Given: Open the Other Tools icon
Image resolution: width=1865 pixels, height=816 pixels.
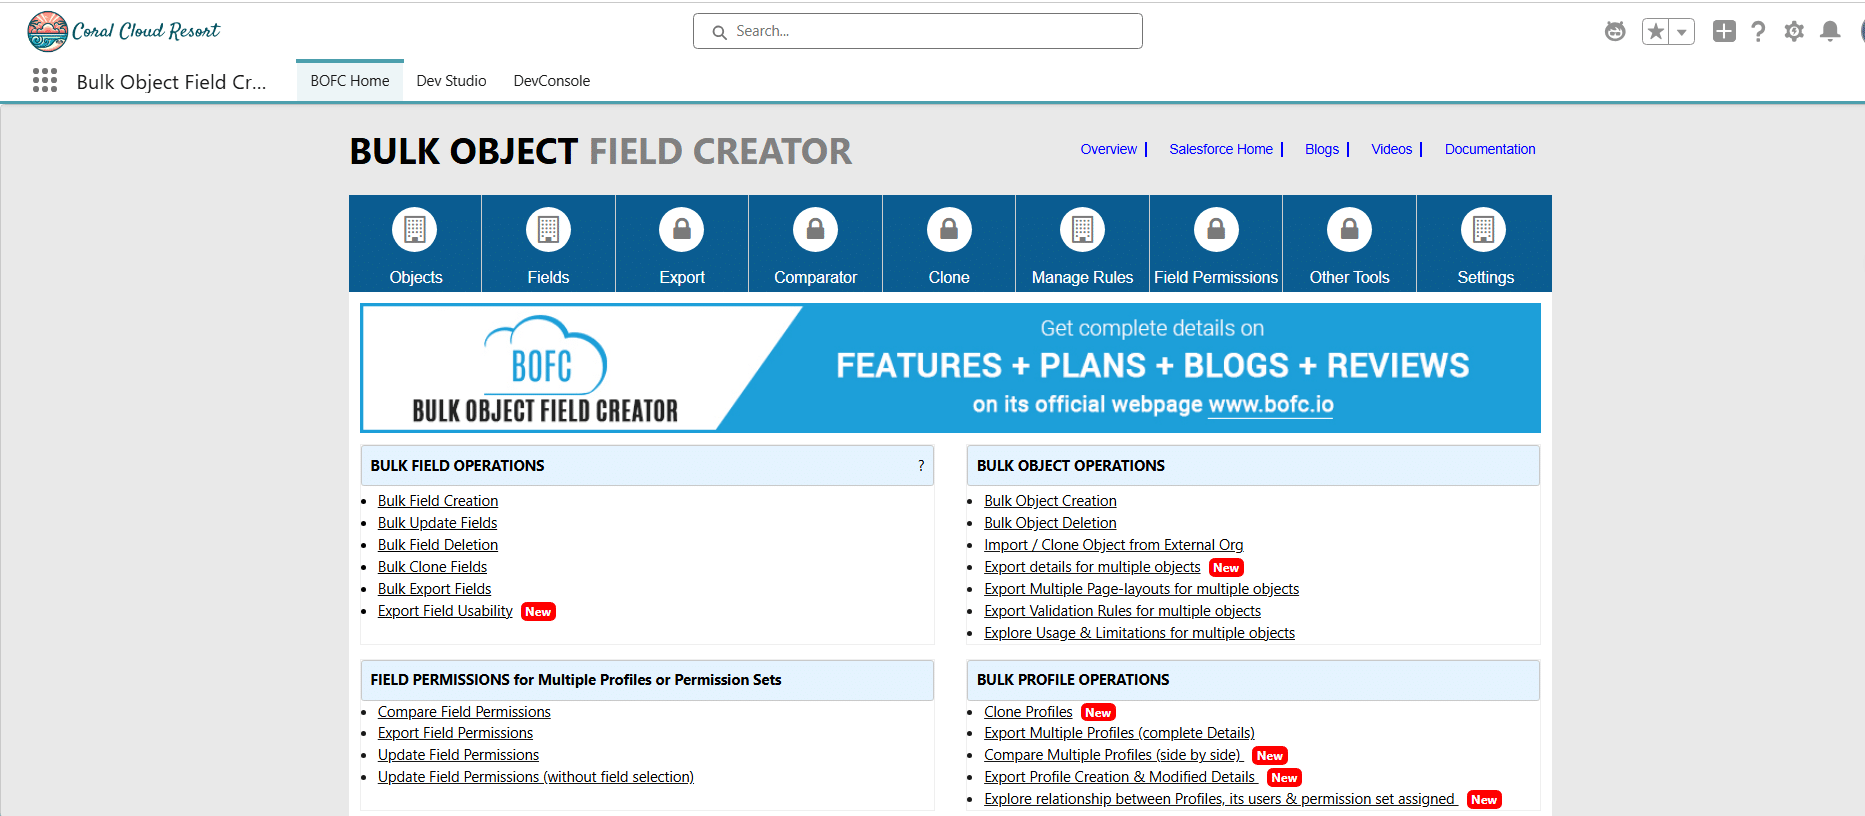Looking at the screenshot, I should pos(1349,230).
